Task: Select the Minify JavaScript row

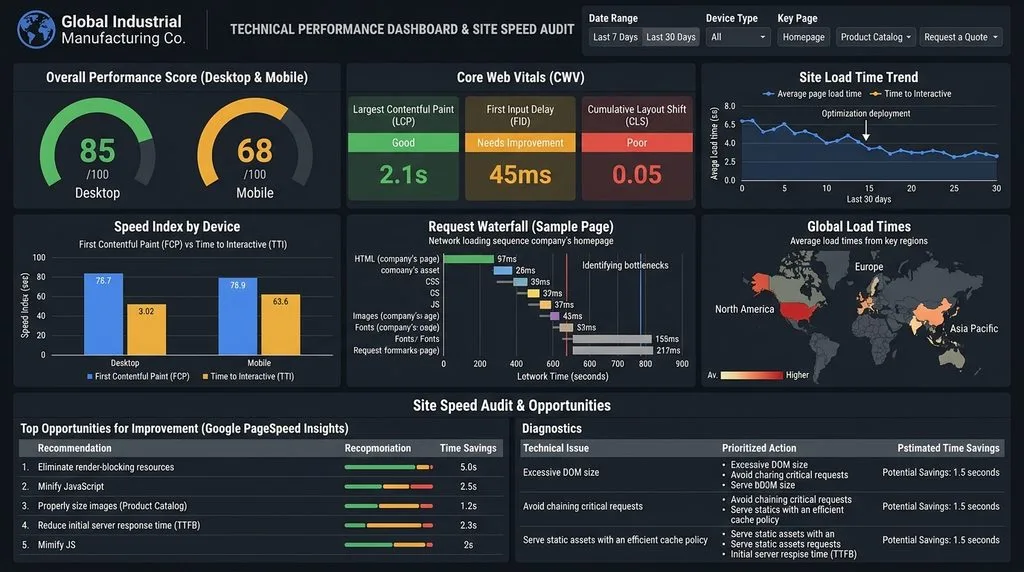Action: pyautogui.click(x=261, y=486)
